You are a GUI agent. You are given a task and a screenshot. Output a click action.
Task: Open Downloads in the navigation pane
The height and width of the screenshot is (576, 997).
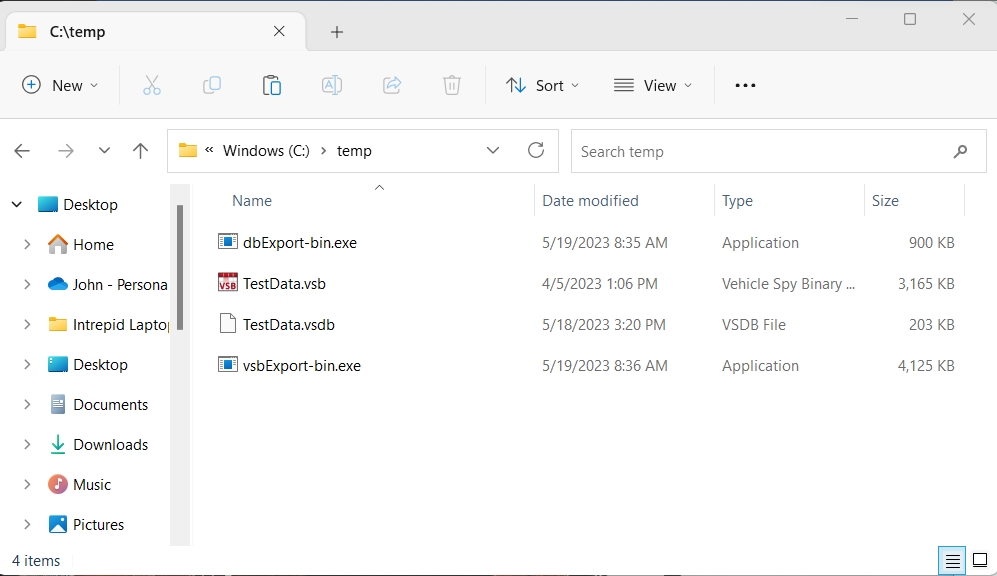(110, 445)
